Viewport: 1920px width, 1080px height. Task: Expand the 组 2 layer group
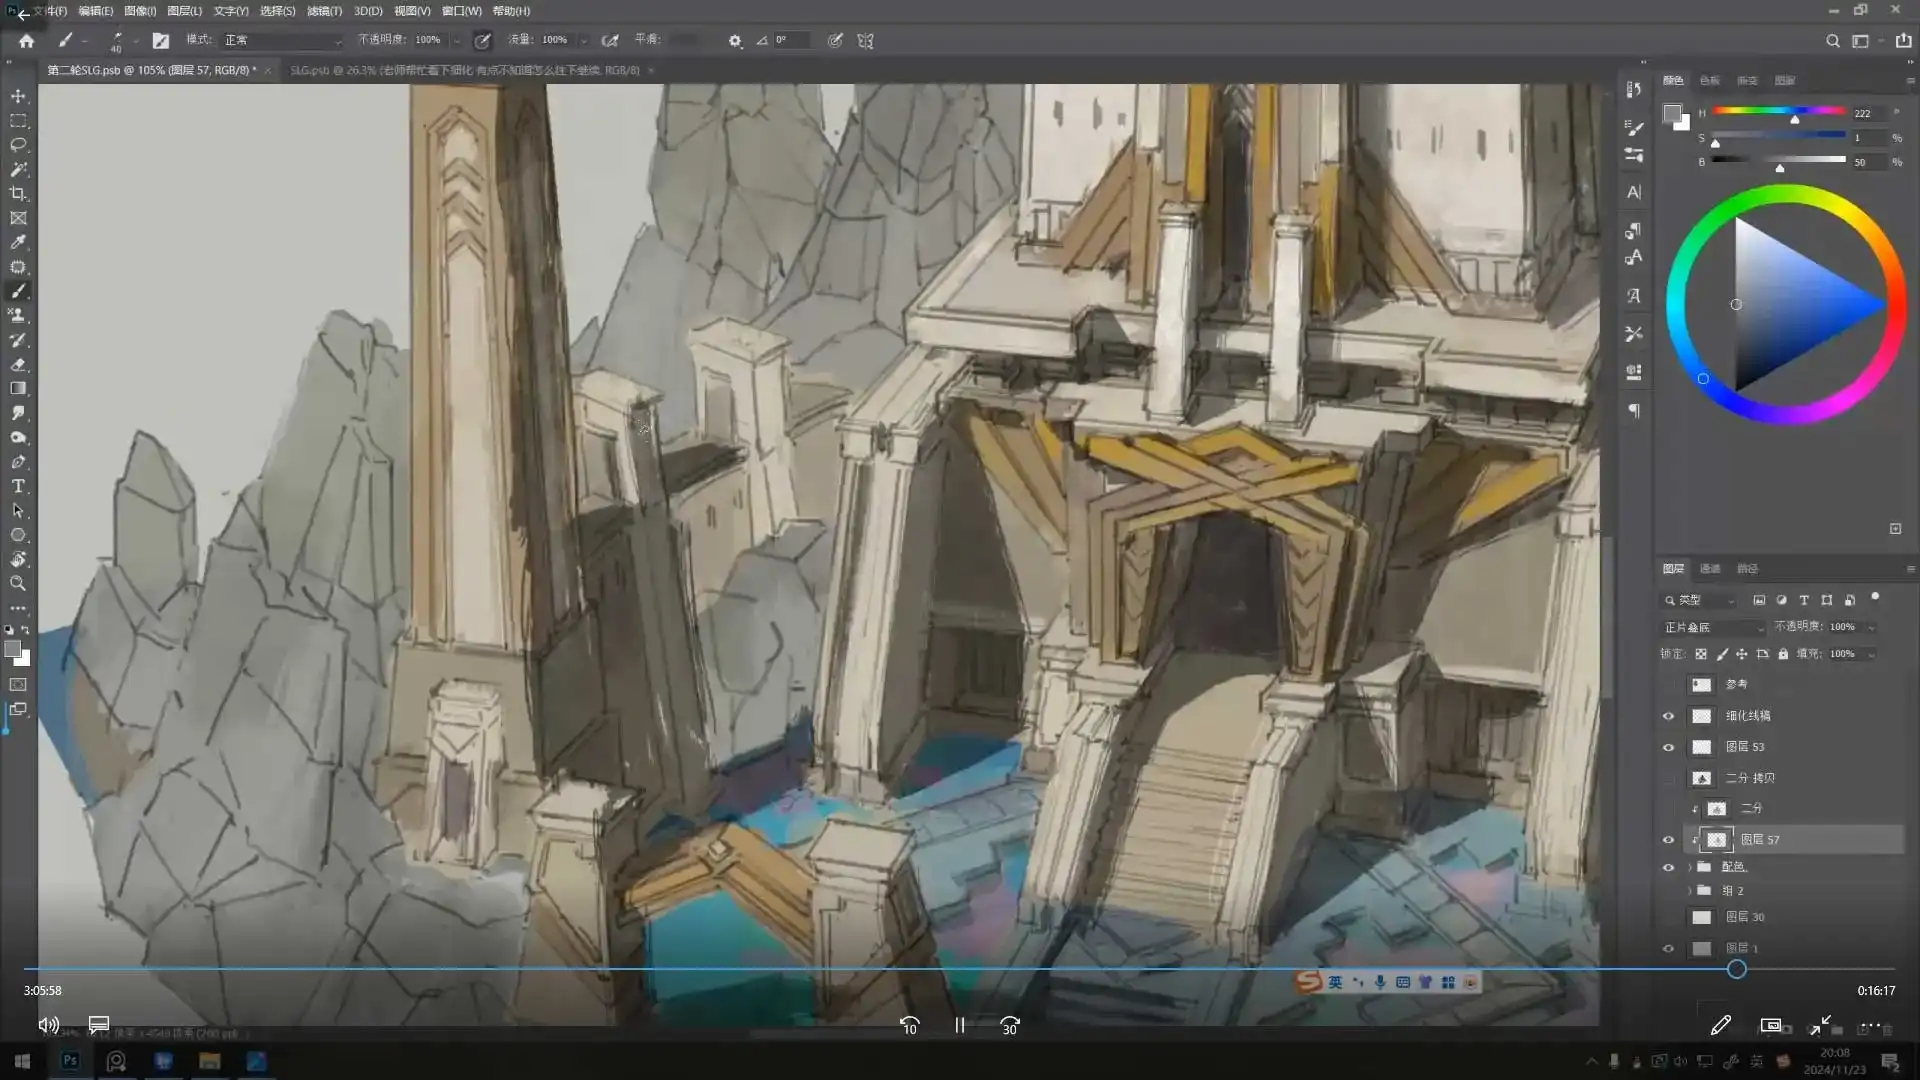tap(1690, 891)
